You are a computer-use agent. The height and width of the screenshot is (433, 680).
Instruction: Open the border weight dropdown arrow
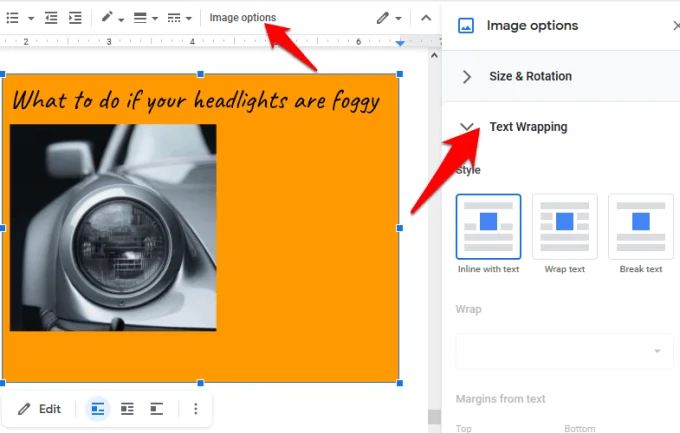[155, 19]
